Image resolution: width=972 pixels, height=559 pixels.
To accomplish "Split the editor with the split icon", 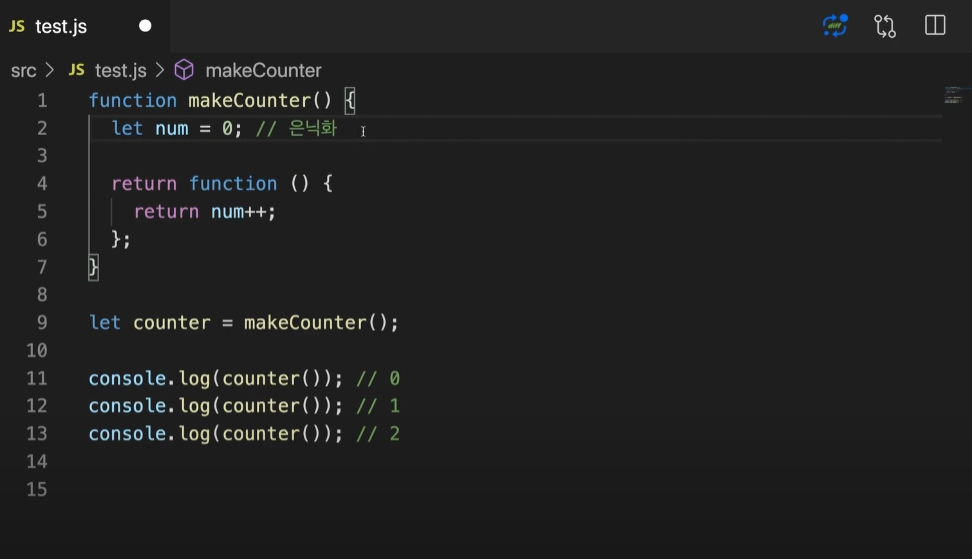I will point(935,25).
